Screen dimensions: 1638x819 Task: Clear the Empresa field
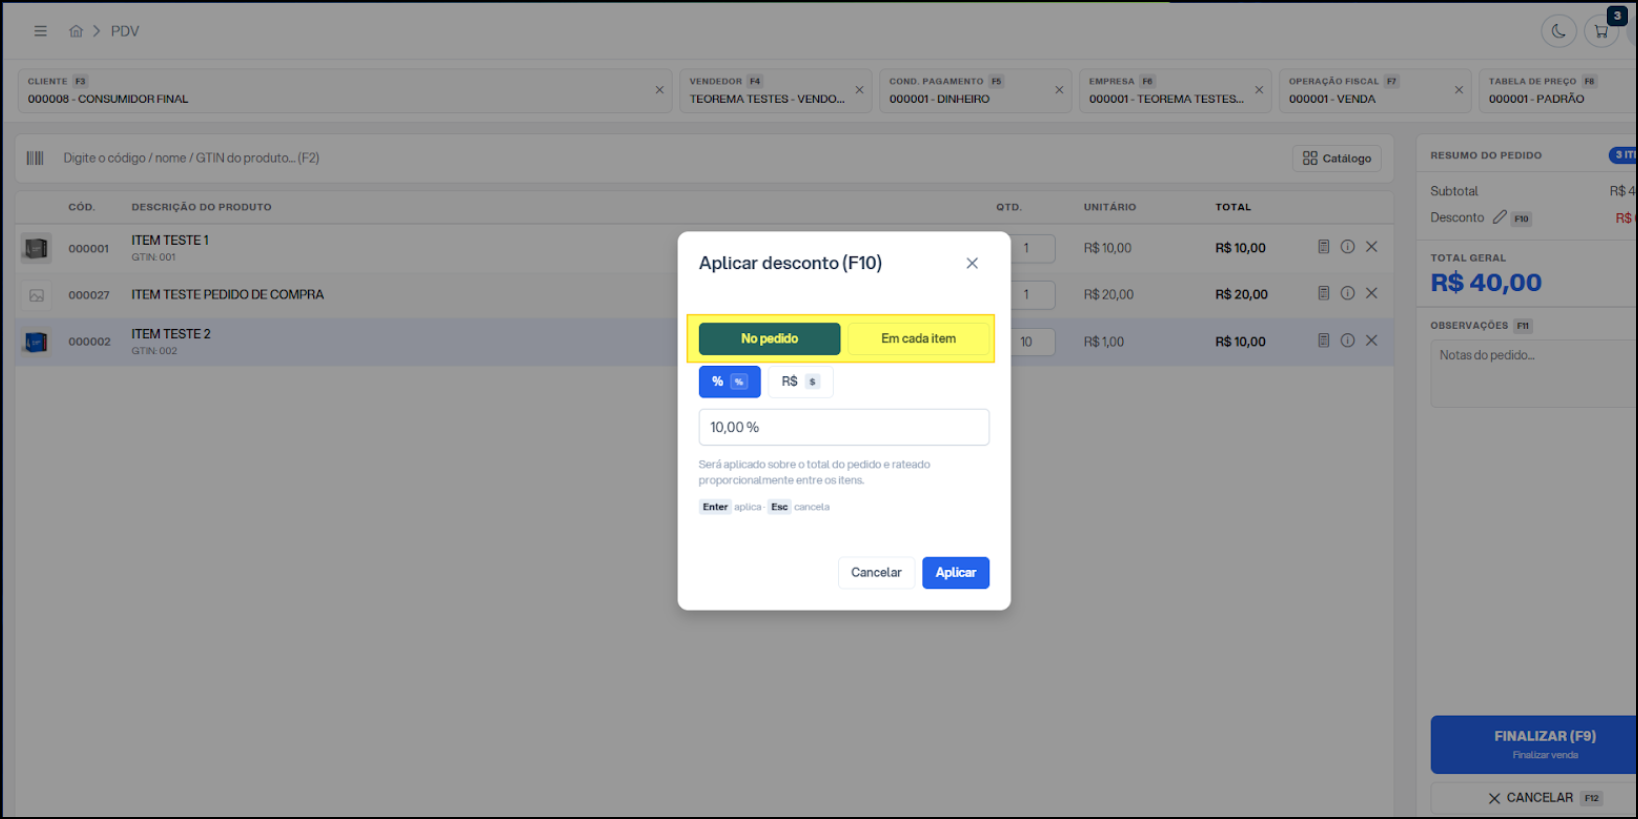(1259, 90)
